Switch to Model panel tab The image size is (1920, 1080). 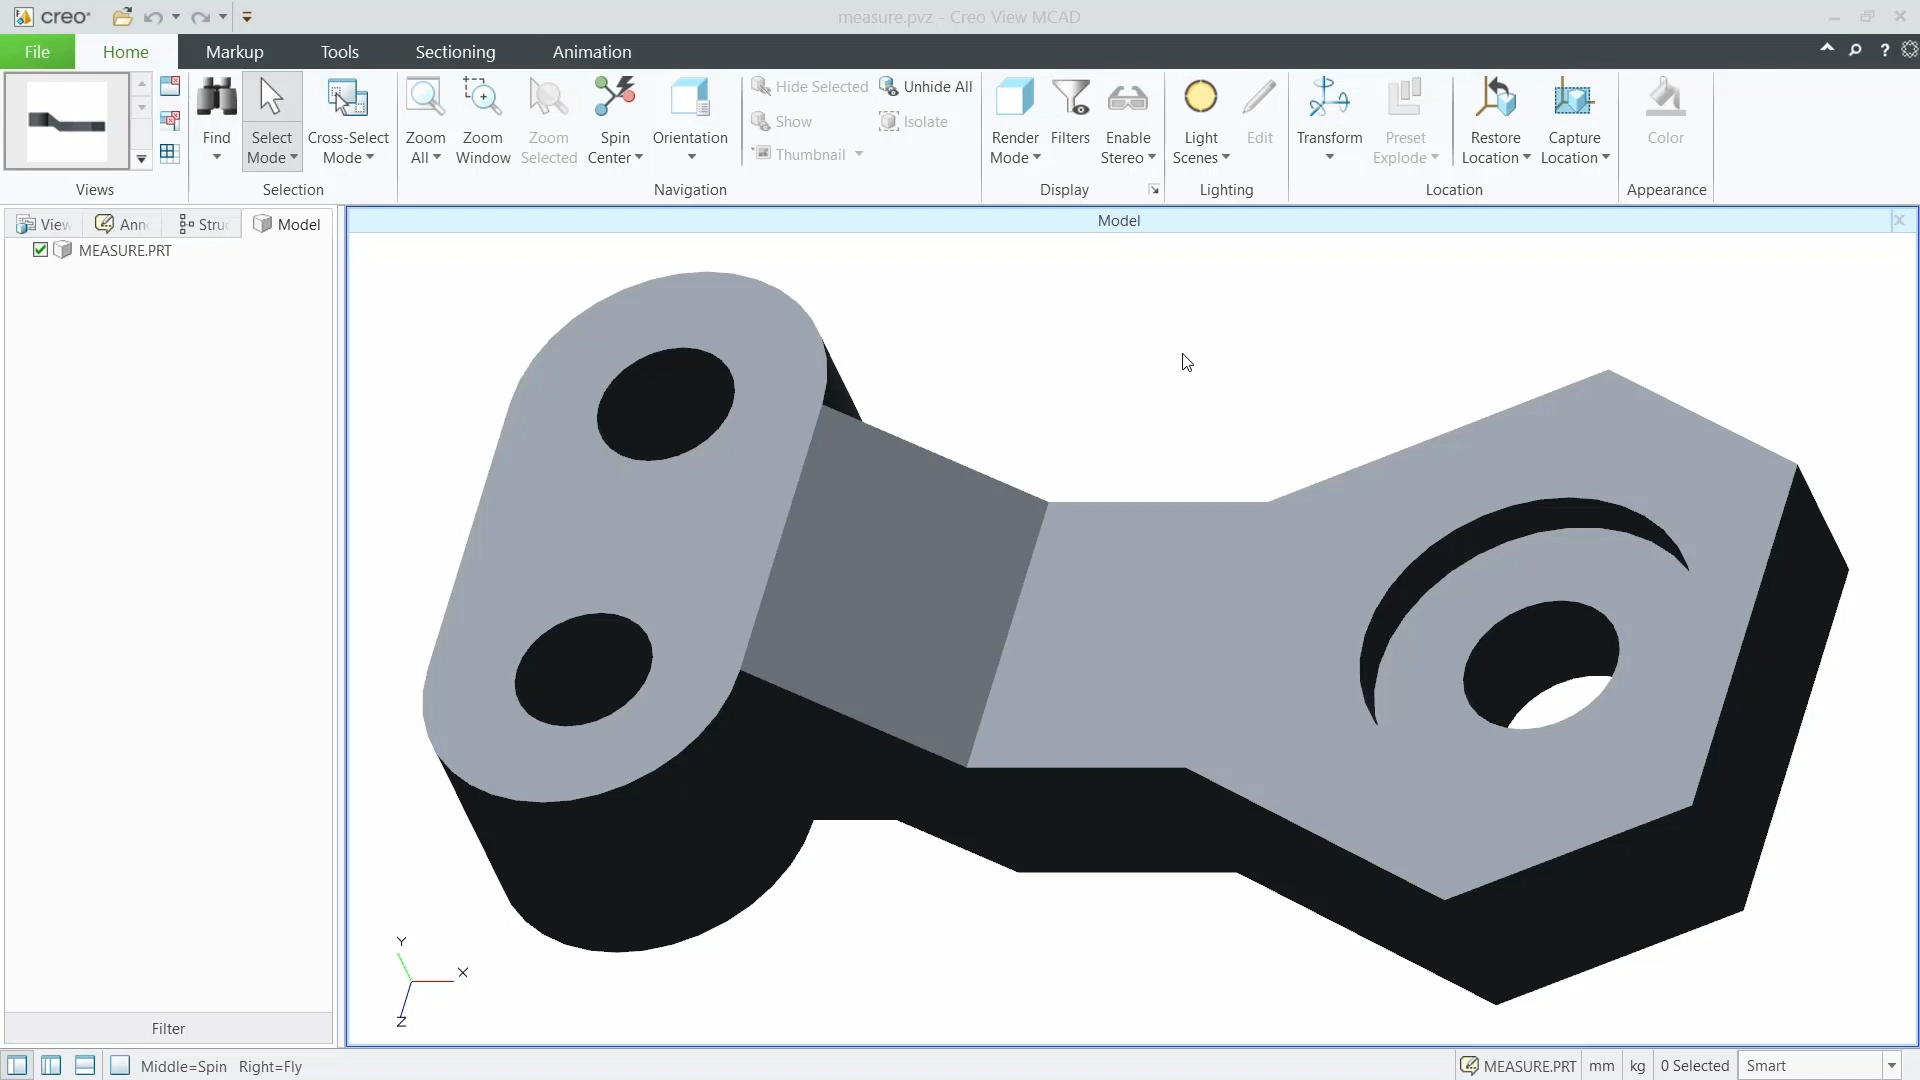pyautogui.click(x=287, y=224)
